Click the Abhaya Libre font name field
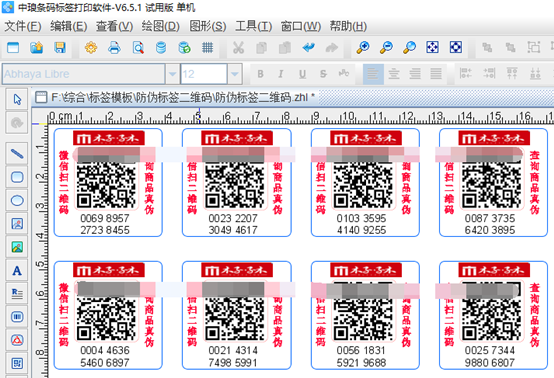554x378 pixels. [x=83, y=74]
